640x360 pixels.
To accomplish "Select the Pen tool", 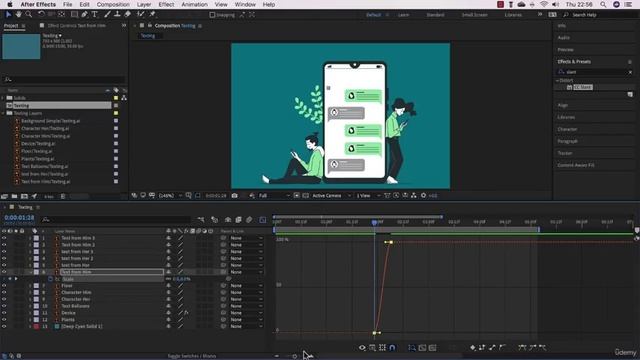I will coord(84,15).
